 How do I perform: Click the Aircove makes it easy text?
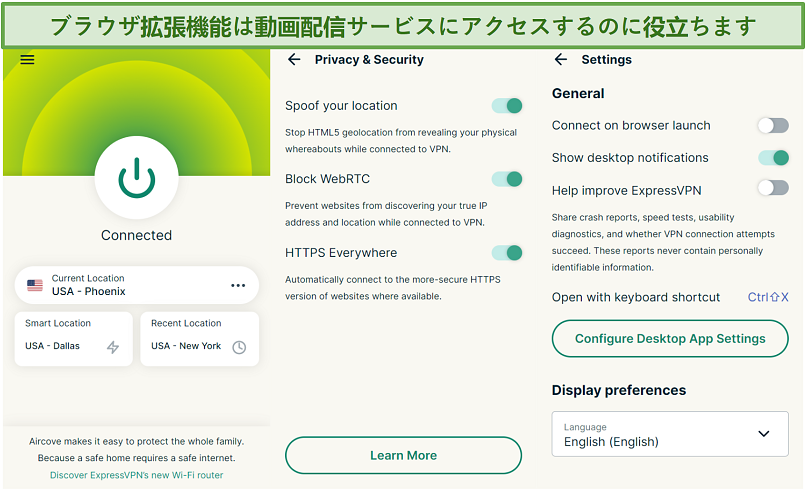click(137, 441)
